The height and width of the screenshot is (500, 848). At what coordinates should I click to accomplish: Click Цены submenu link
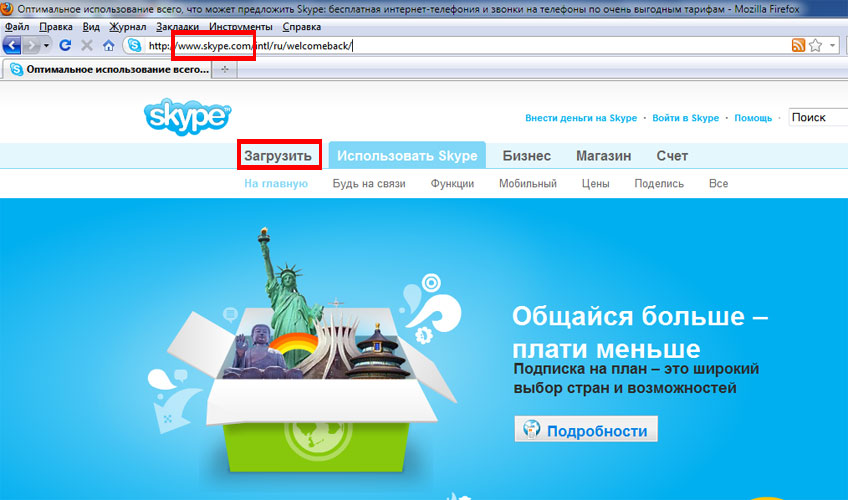[x=595, y=183]
